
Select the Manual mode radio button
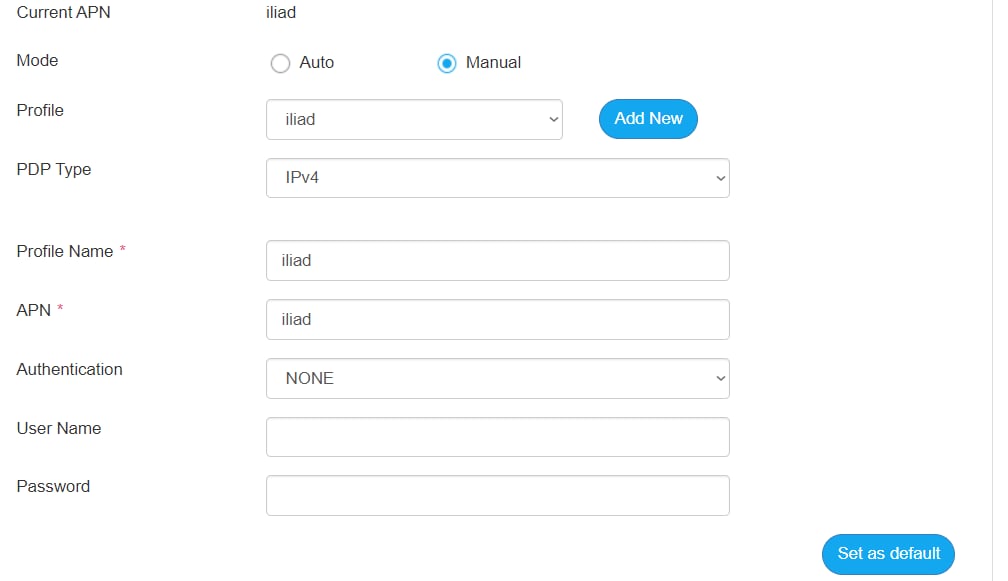click(x=447, y=64)
